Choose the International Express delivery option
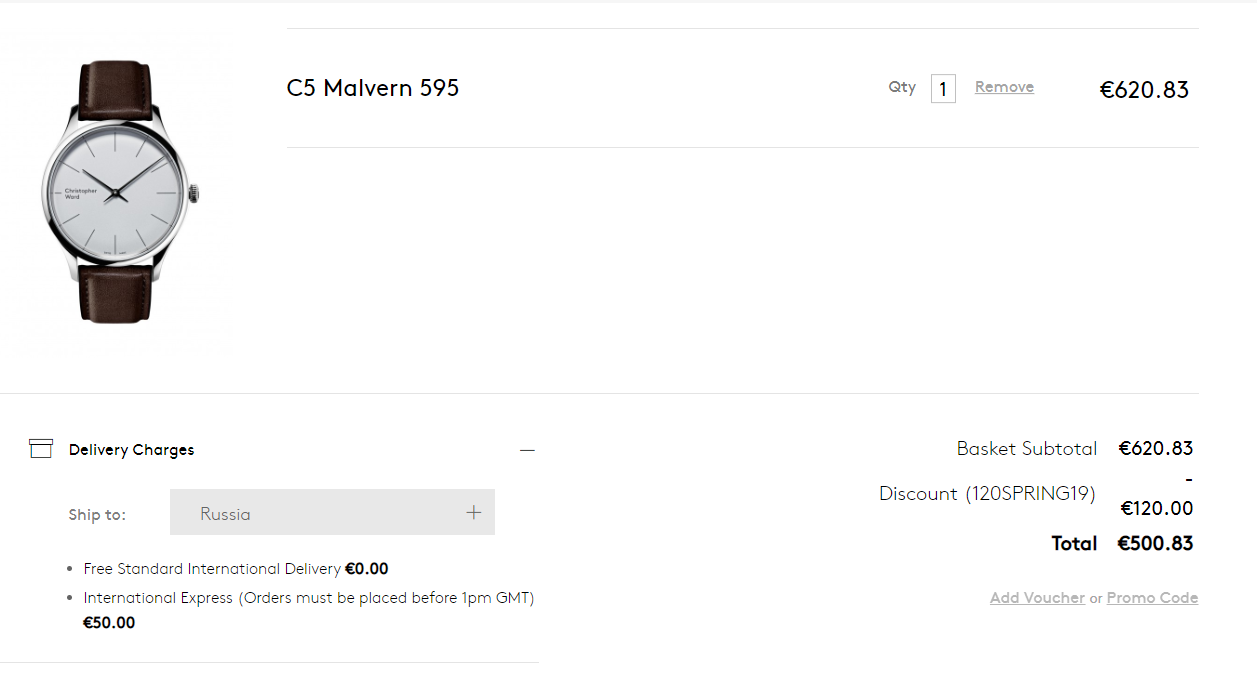The width and height of the screenshot is (1257, 674). click(x=308, y=598)
